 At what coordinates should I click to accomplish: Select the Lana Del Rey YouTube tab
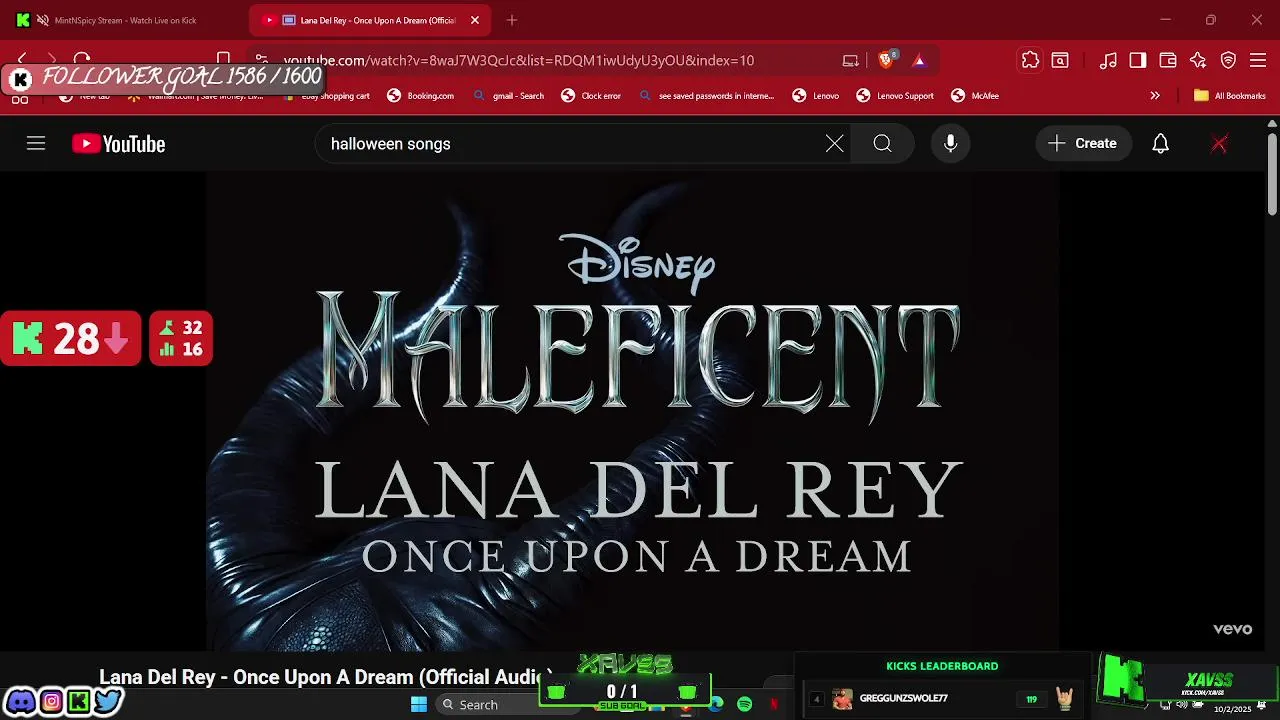coord(368,20)
